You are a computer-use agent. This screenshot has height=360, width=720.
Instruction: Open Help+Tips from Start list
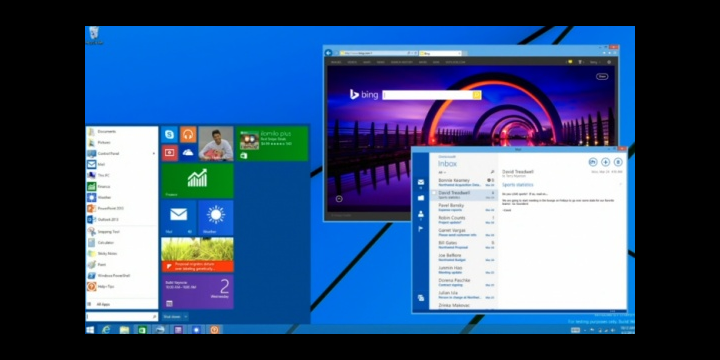tap(122, 287)
